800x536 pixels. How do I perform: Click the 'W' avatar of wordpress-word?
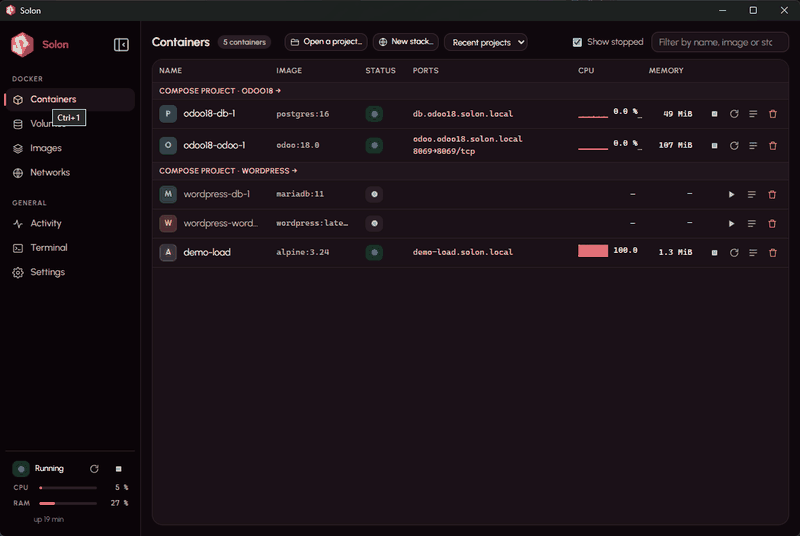coord(168,223)
